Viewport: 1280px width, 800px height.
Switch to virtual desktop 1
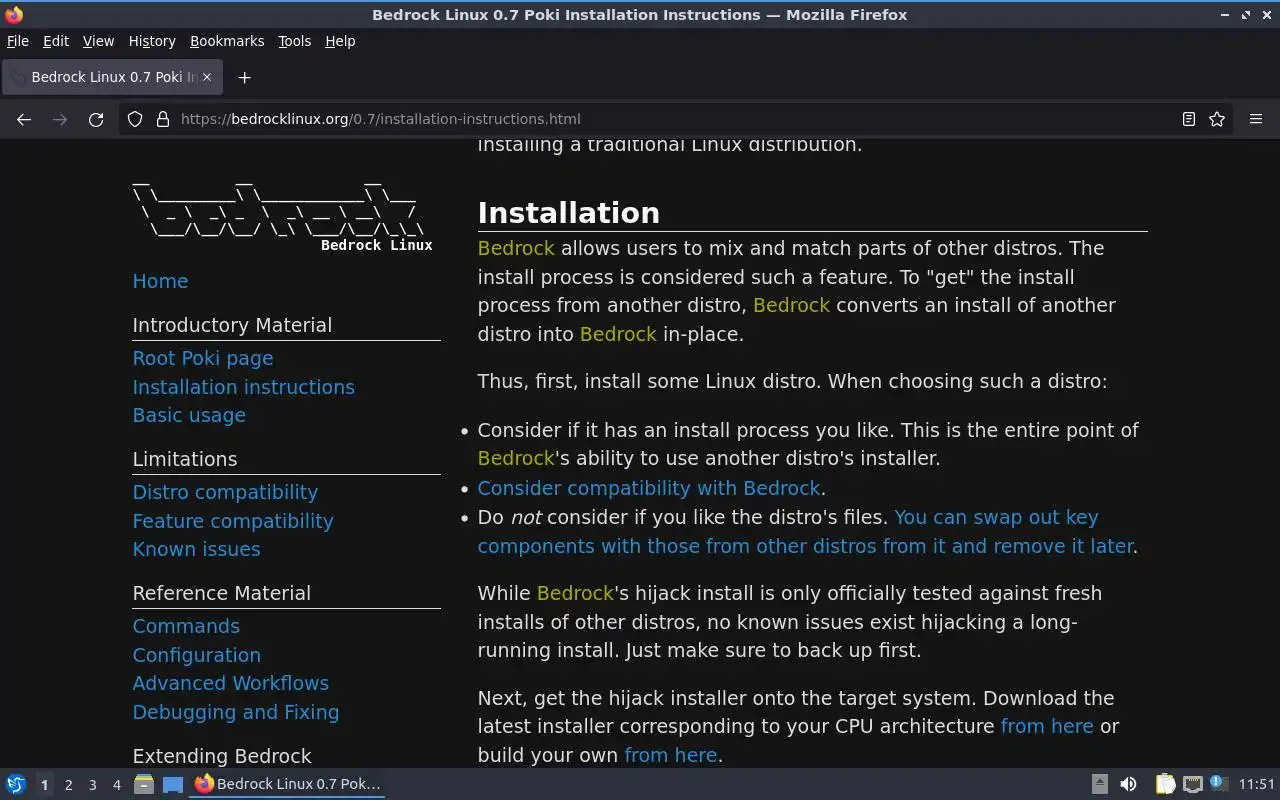click(x=44, y=785)
